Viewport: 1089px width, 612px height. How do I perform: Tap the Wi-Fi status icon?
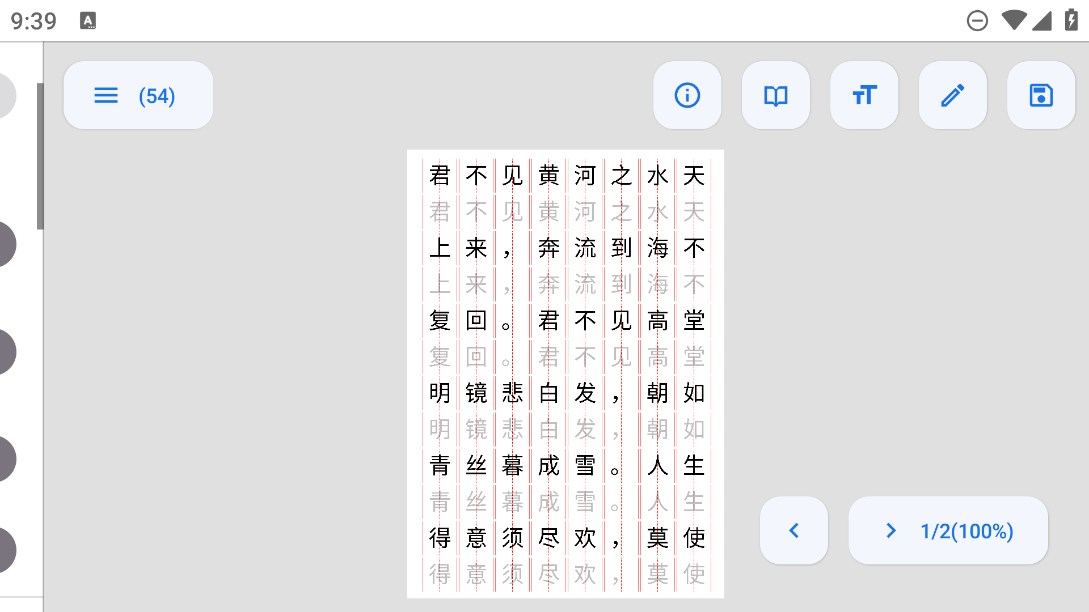click(1014, 21)
